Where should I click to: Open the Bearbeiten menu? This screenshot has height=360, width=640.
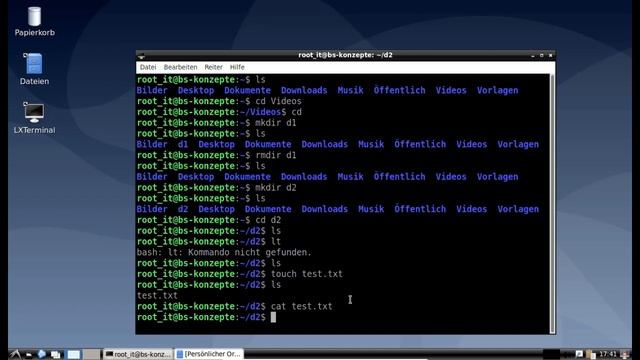pos(180,67)
